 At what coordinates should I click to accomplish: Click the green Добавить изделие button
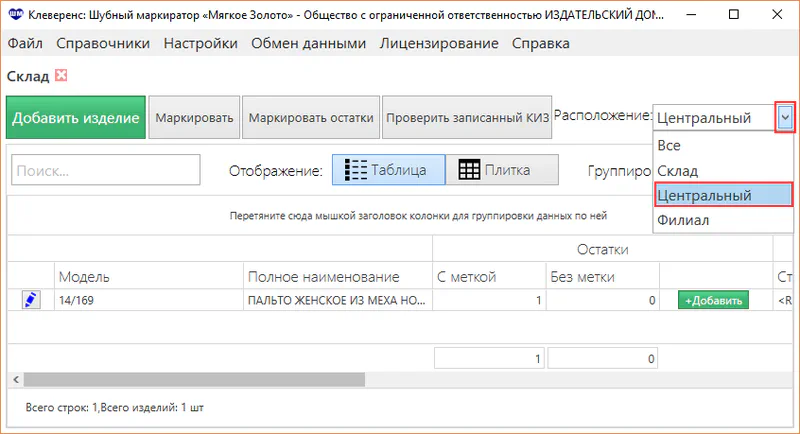click(x=76, y=118)
